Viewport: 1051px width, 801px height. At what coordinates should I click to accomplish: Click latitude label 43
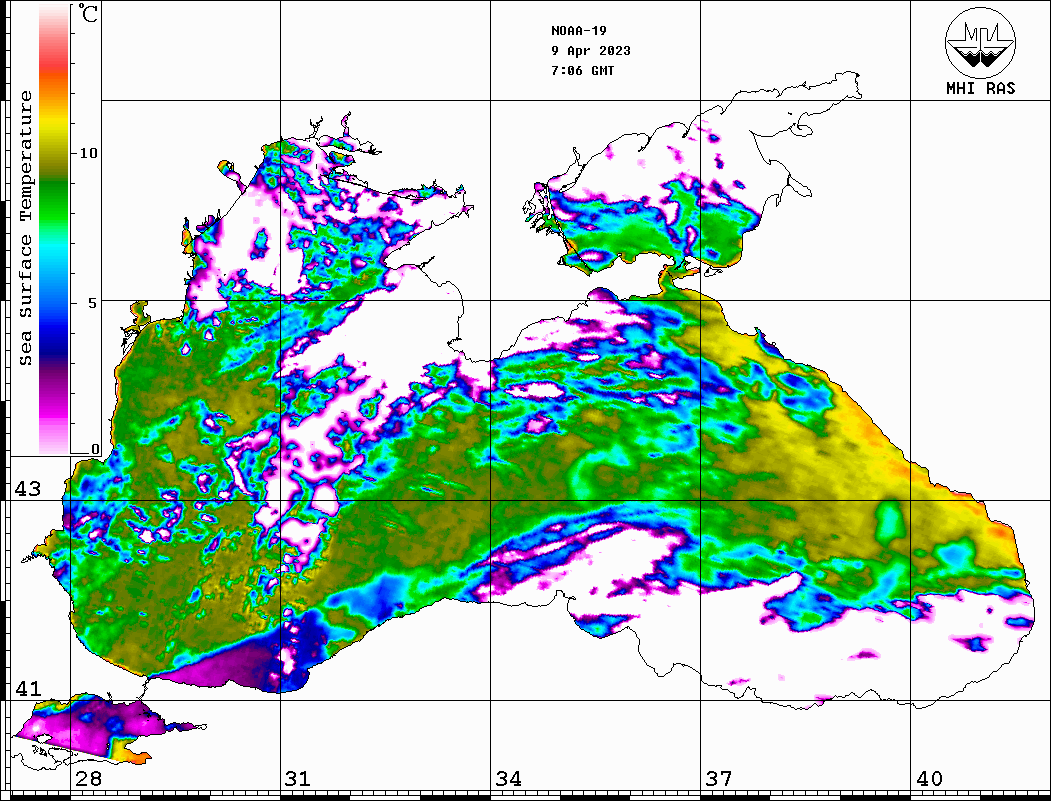(x=28, y=489)
